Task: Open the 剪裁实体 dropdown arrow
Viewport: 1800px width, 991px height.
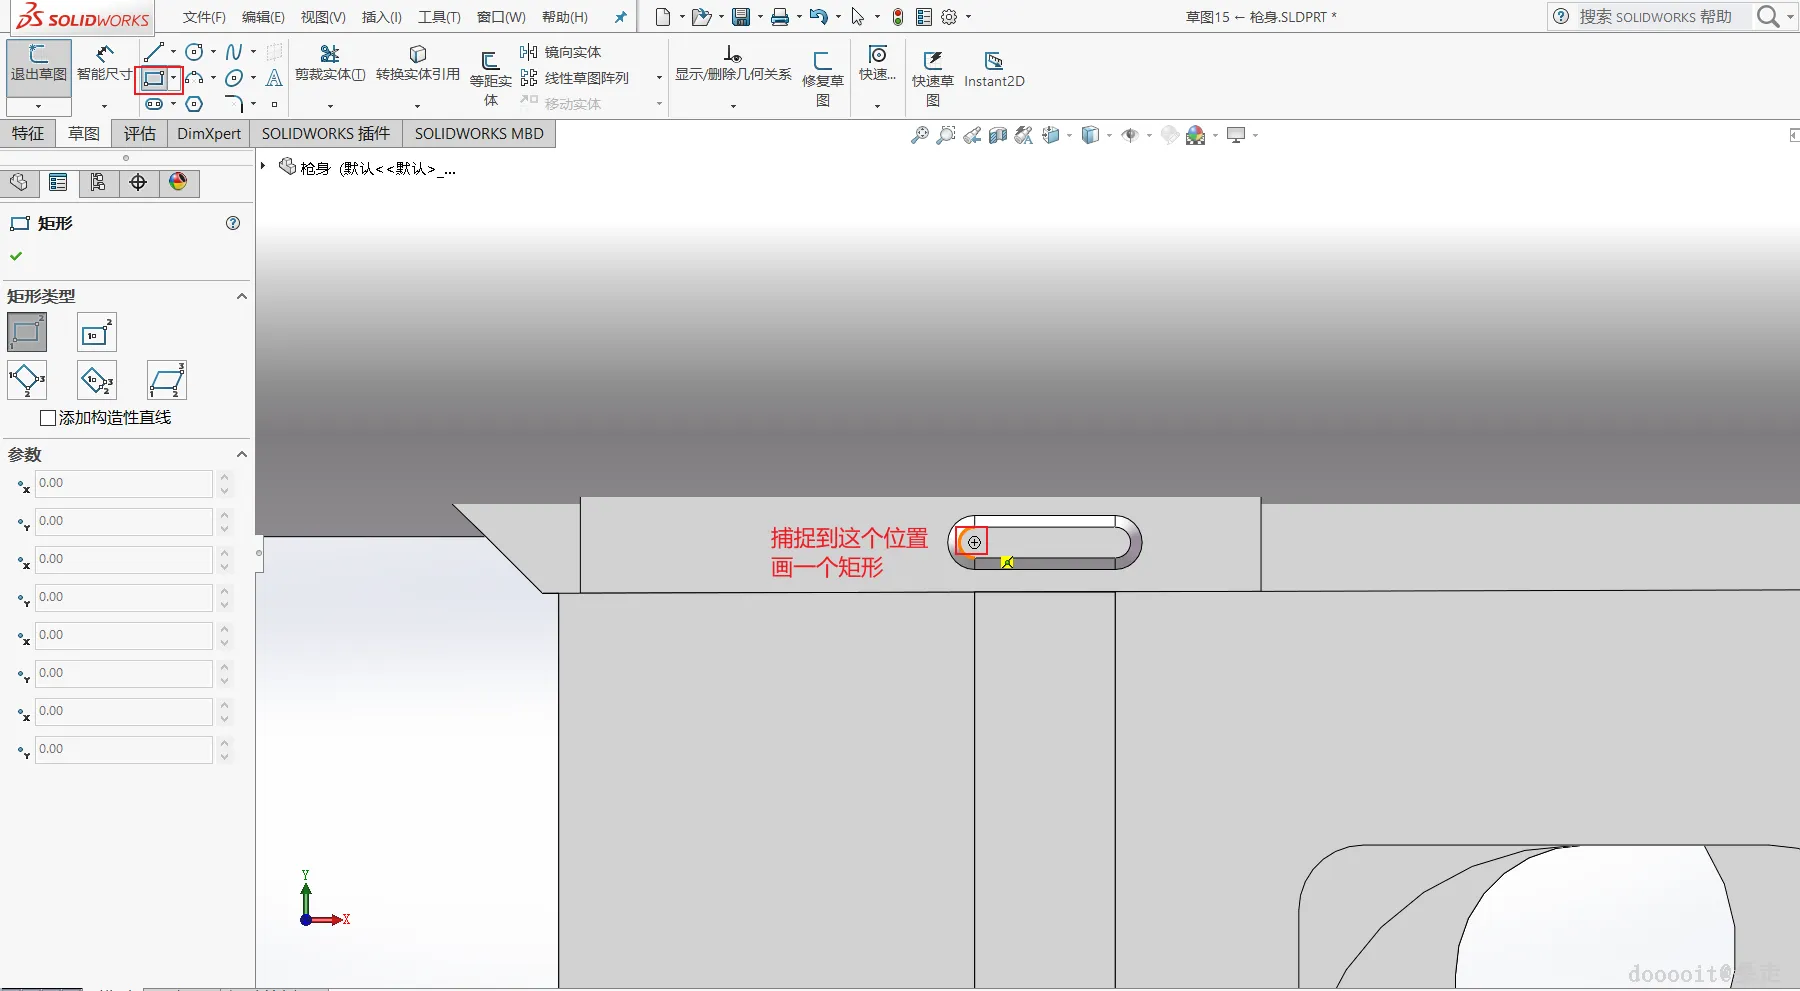Action: pos(330,105)
